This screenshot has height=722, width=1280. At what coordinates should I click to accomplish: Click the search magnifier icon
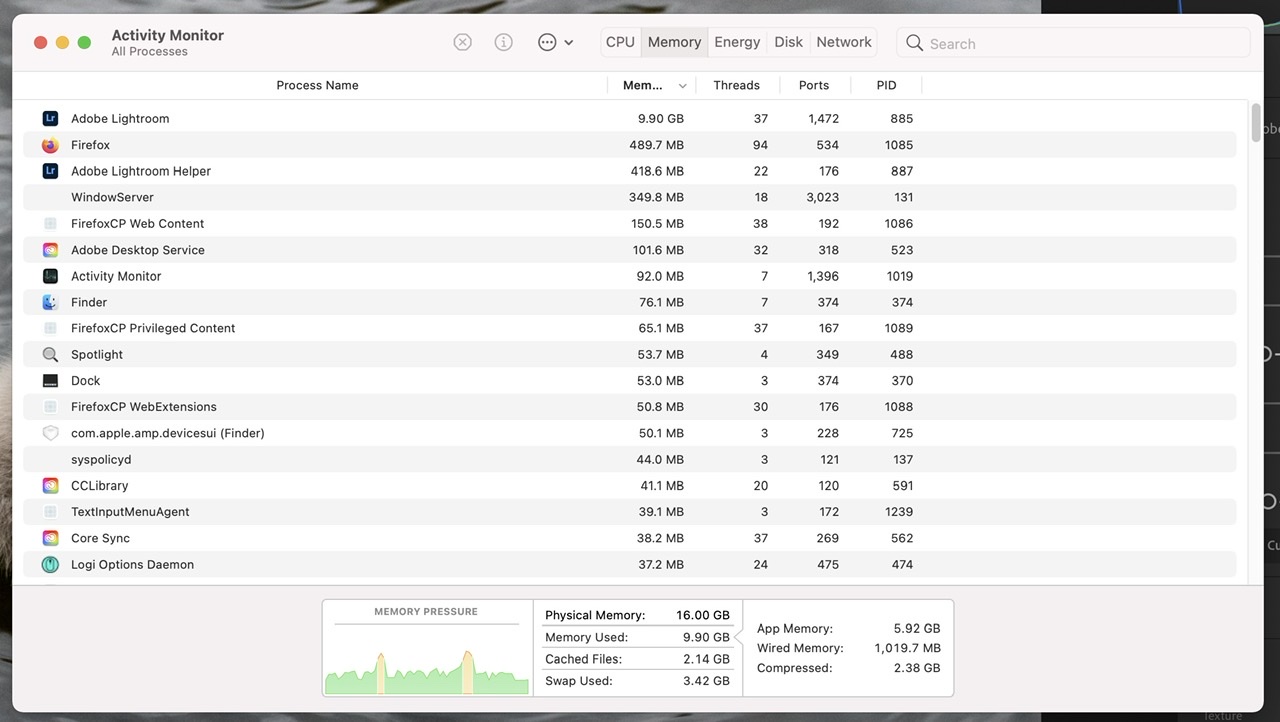(914, 43)
